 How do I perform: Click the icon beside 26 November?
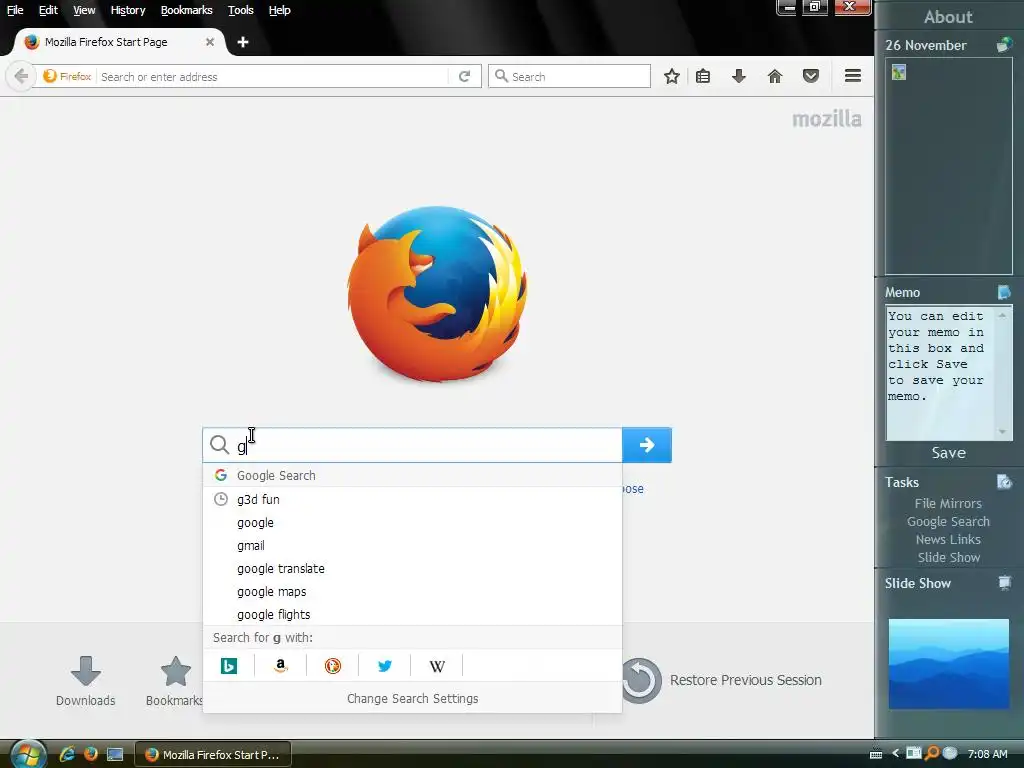pos(1004,45)
